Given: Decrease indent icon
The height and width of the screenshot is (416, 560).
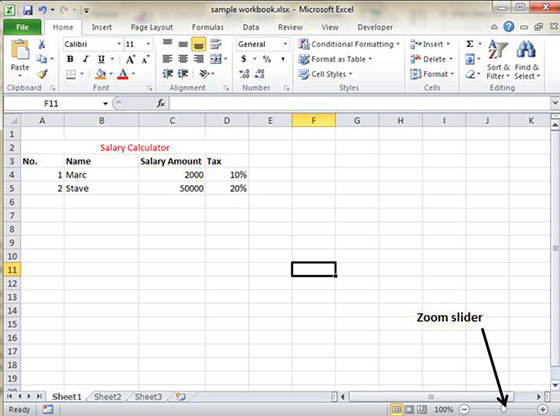Looking at the screenshot, I should click(168, 74).
